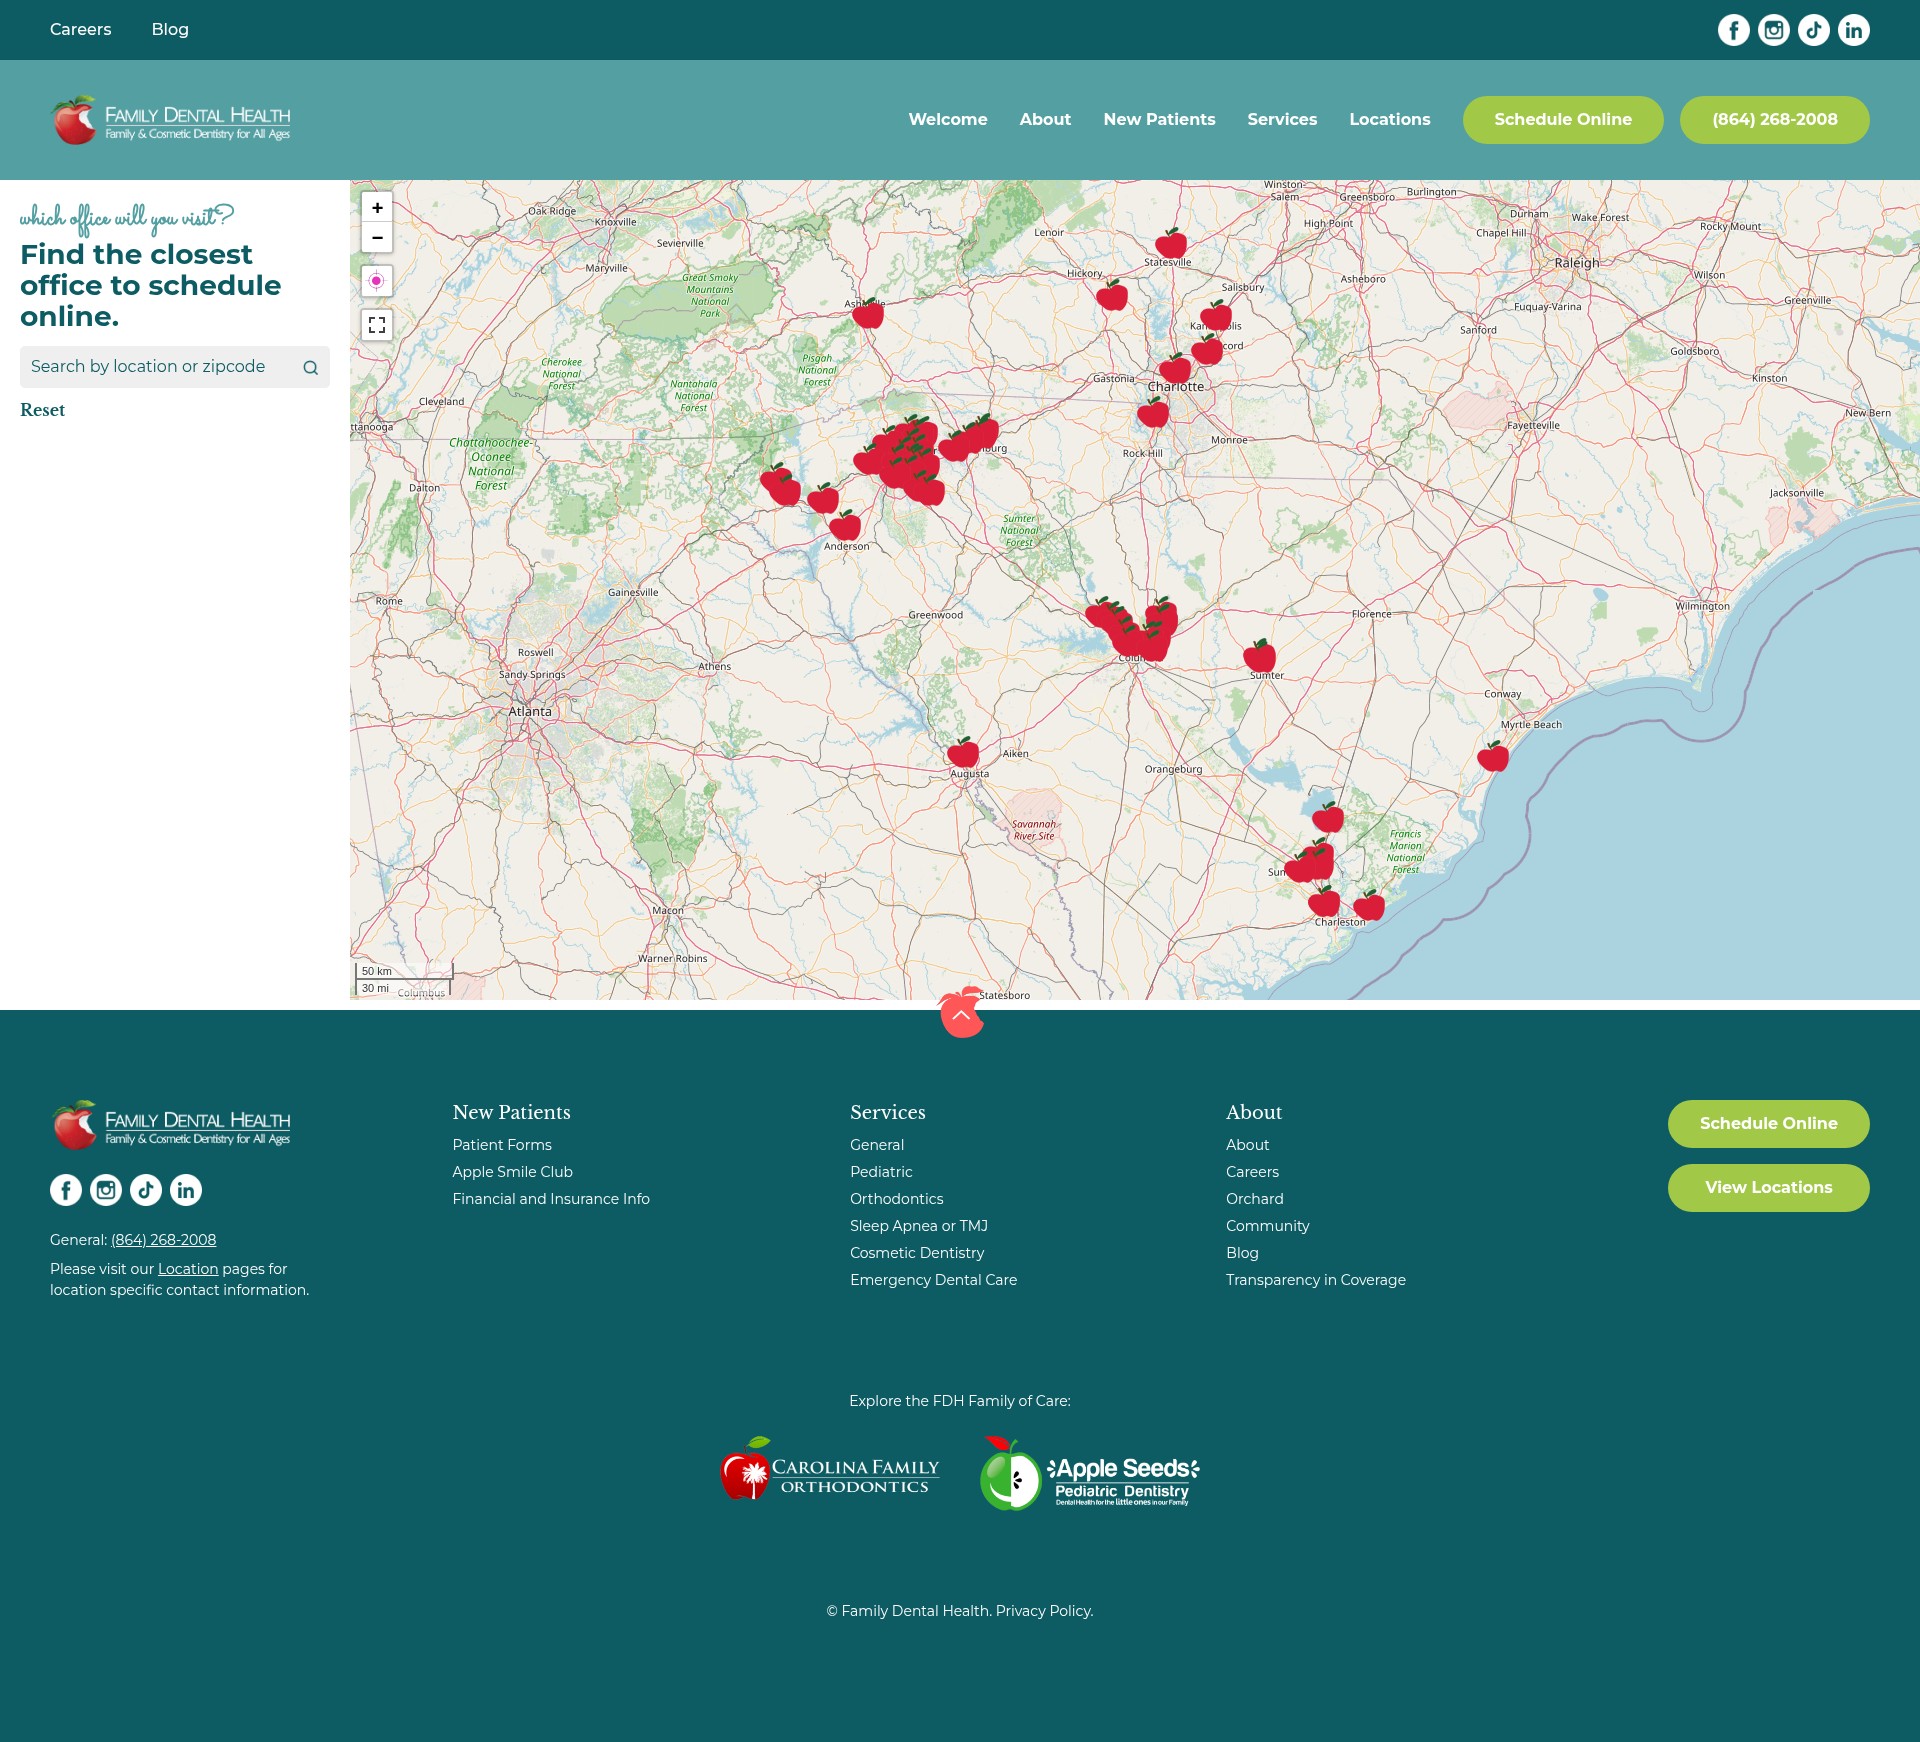Image resolution: width=1920 pixels, height=1742 pixels.
Task: Open footer Facebook icon
Action: pos(66,1190)
